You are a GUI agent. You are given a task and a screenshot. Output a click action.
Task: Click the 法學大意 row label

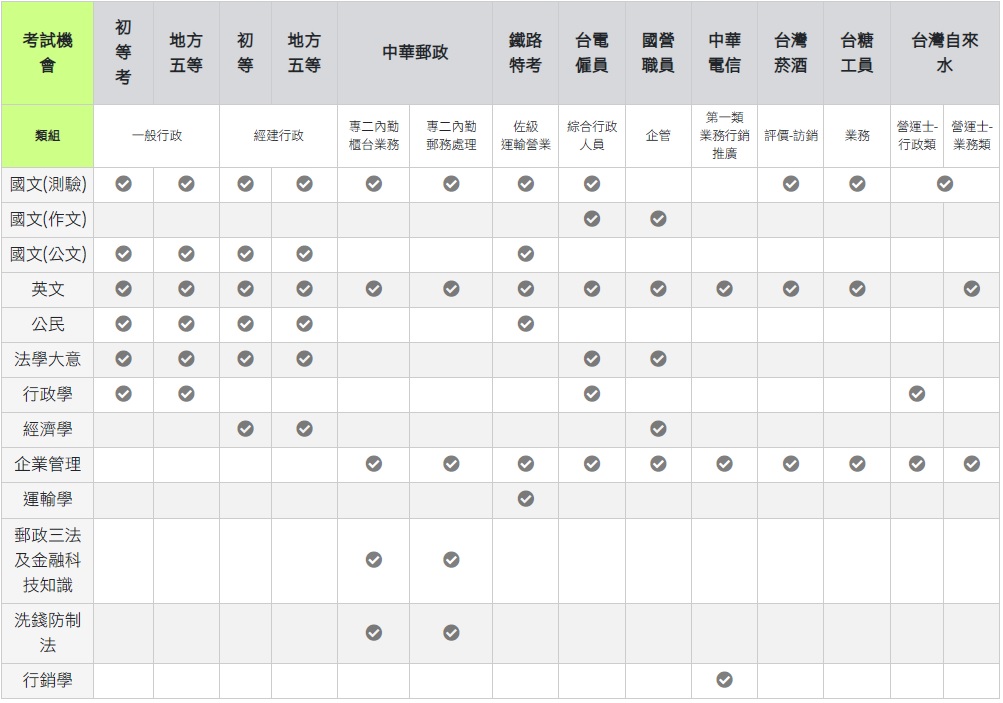pyautogui.click(x=47, y=359)
